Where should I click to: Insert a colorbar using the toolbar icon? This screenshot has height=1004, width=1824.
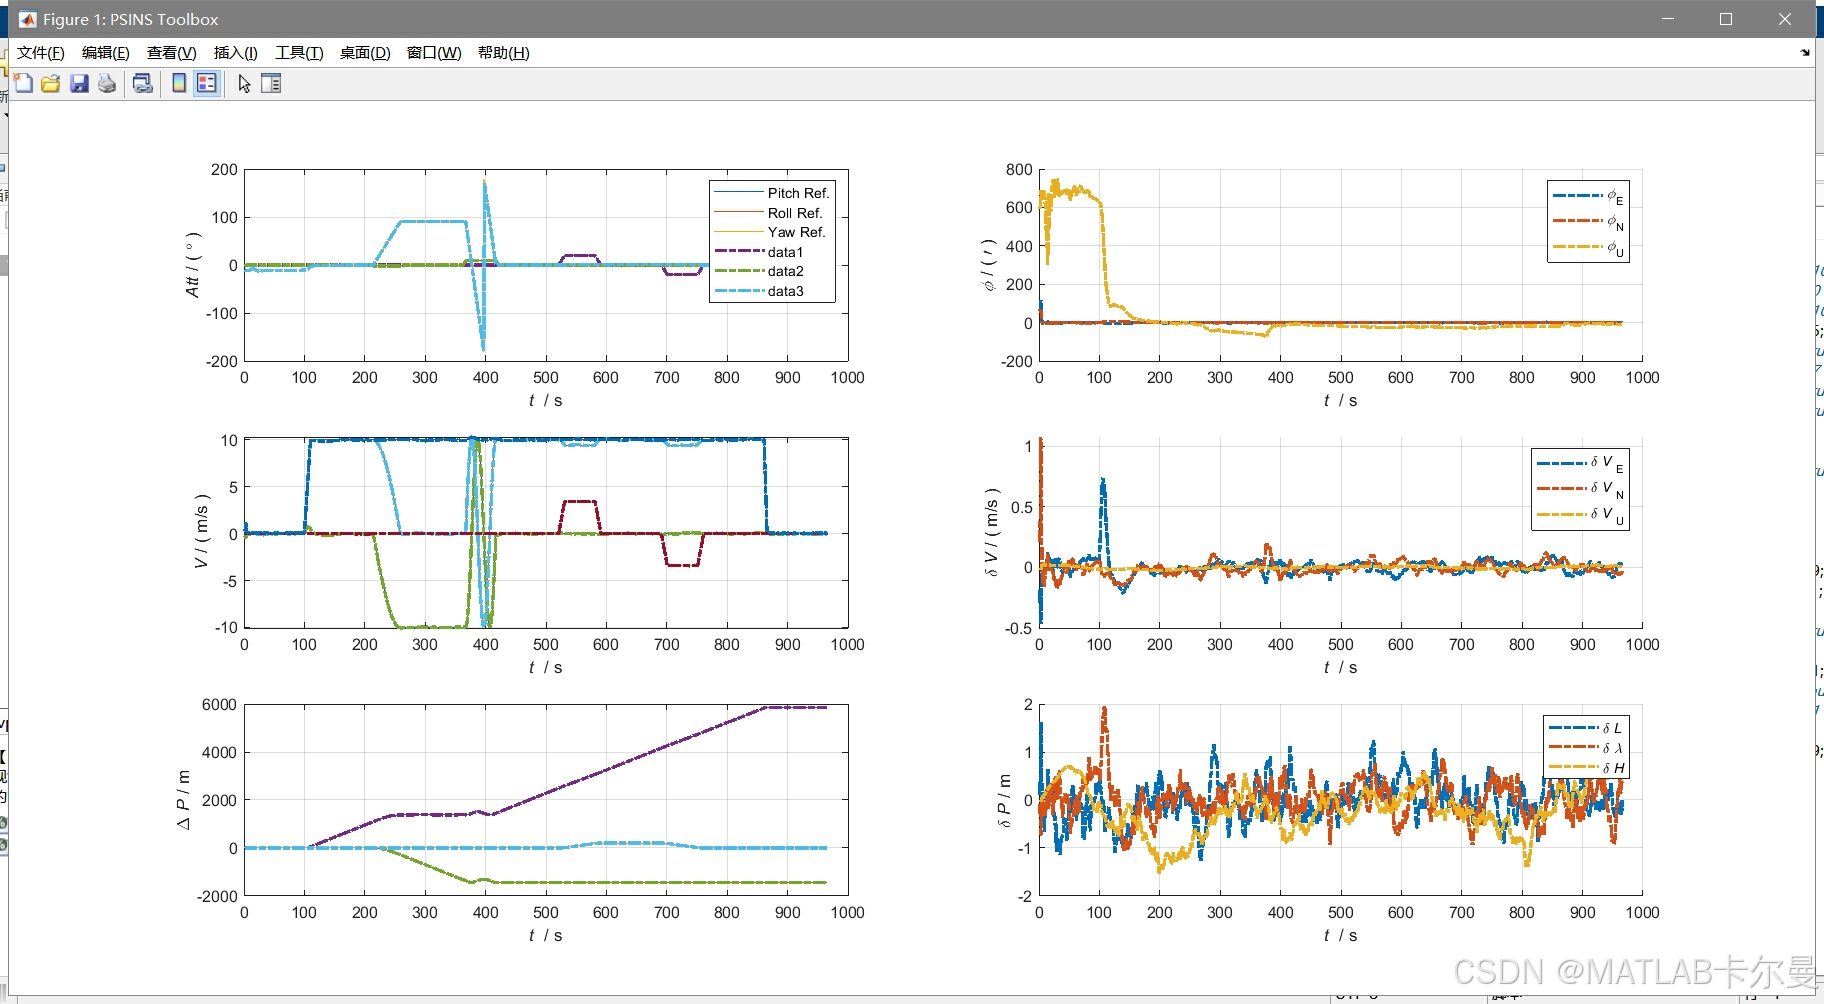point(179,84)
